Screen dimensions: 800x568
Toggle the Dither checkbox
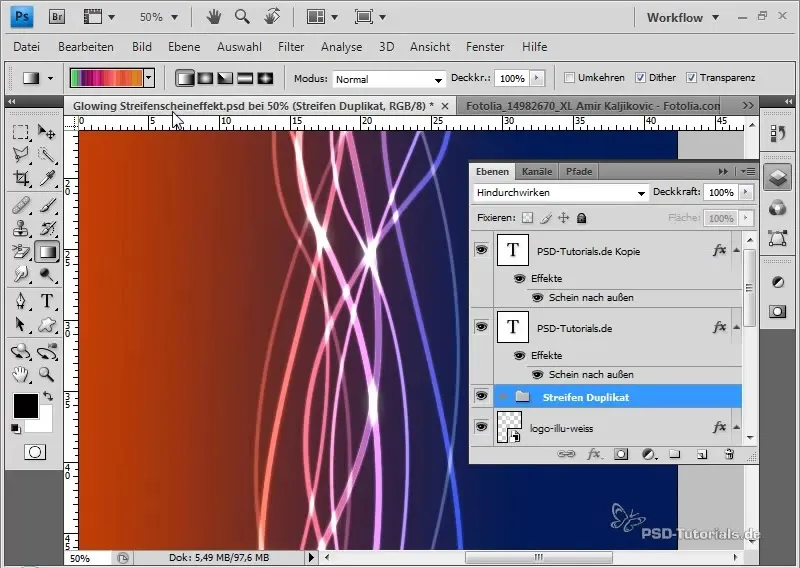[x=640, y=78]
